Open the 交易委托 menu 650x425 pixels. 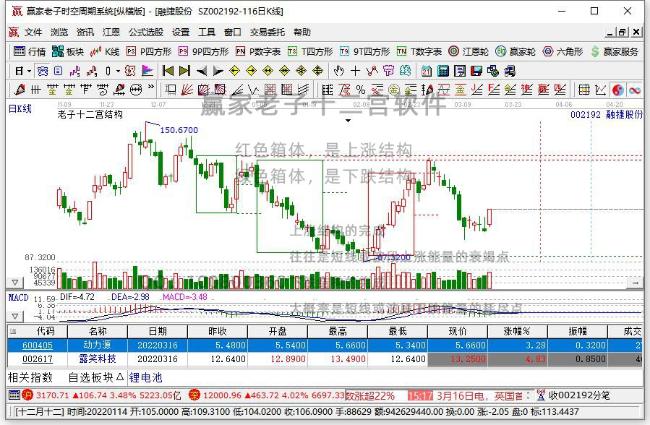(267, 32)
